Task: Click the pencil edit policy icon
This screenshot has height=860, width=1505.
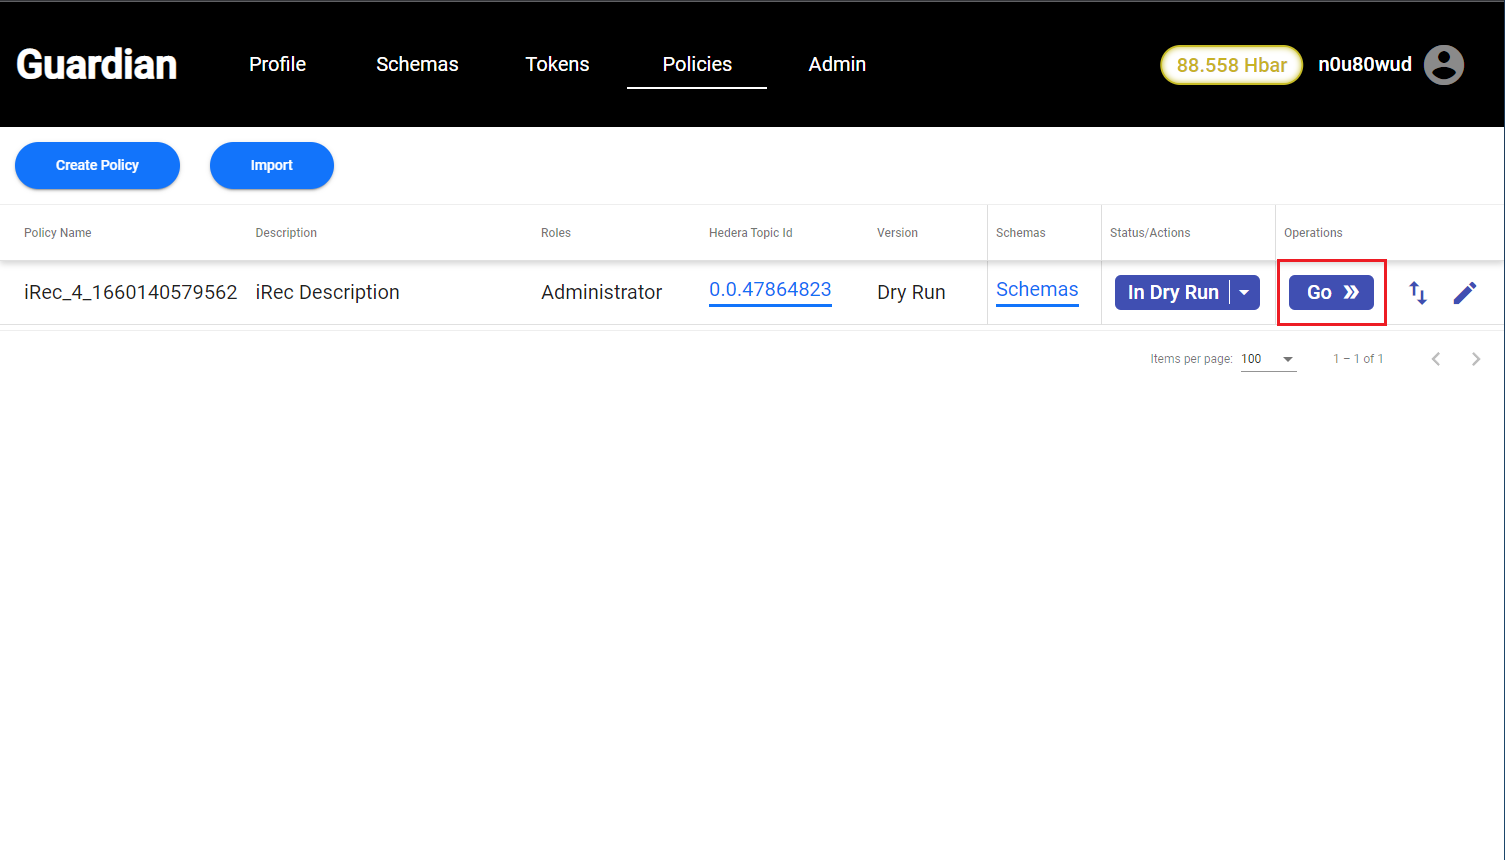Action: 1464,293
